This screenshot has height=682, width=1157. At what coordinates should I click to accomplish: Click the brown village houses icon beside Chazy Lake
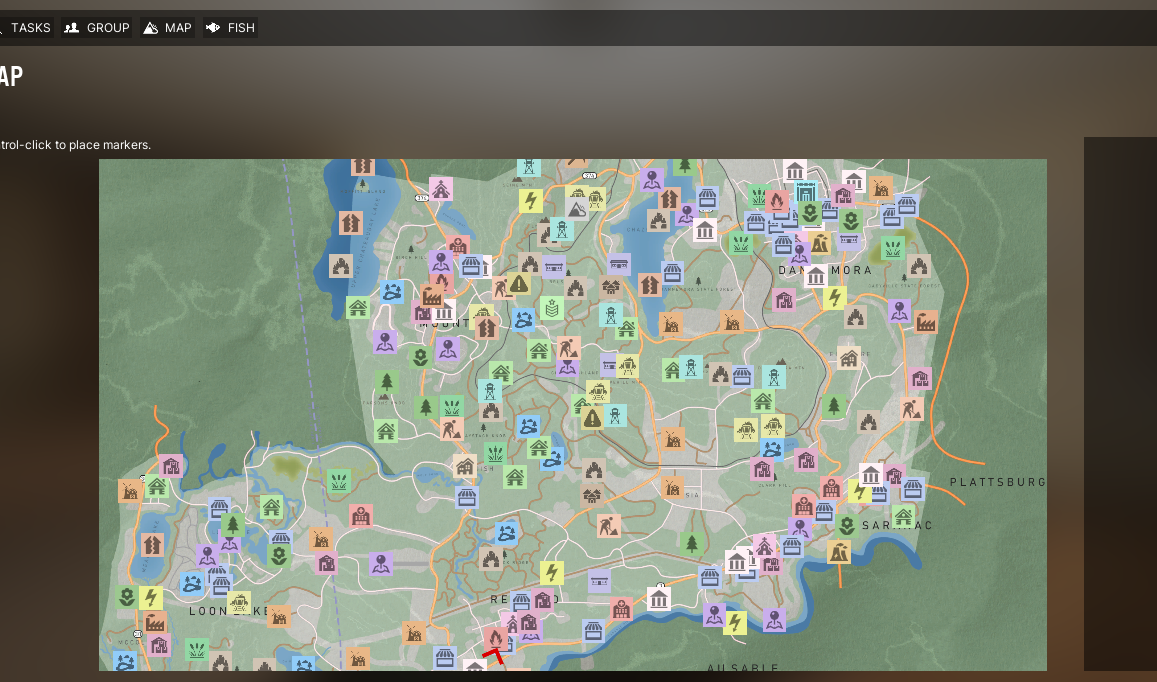pos(610,286)
